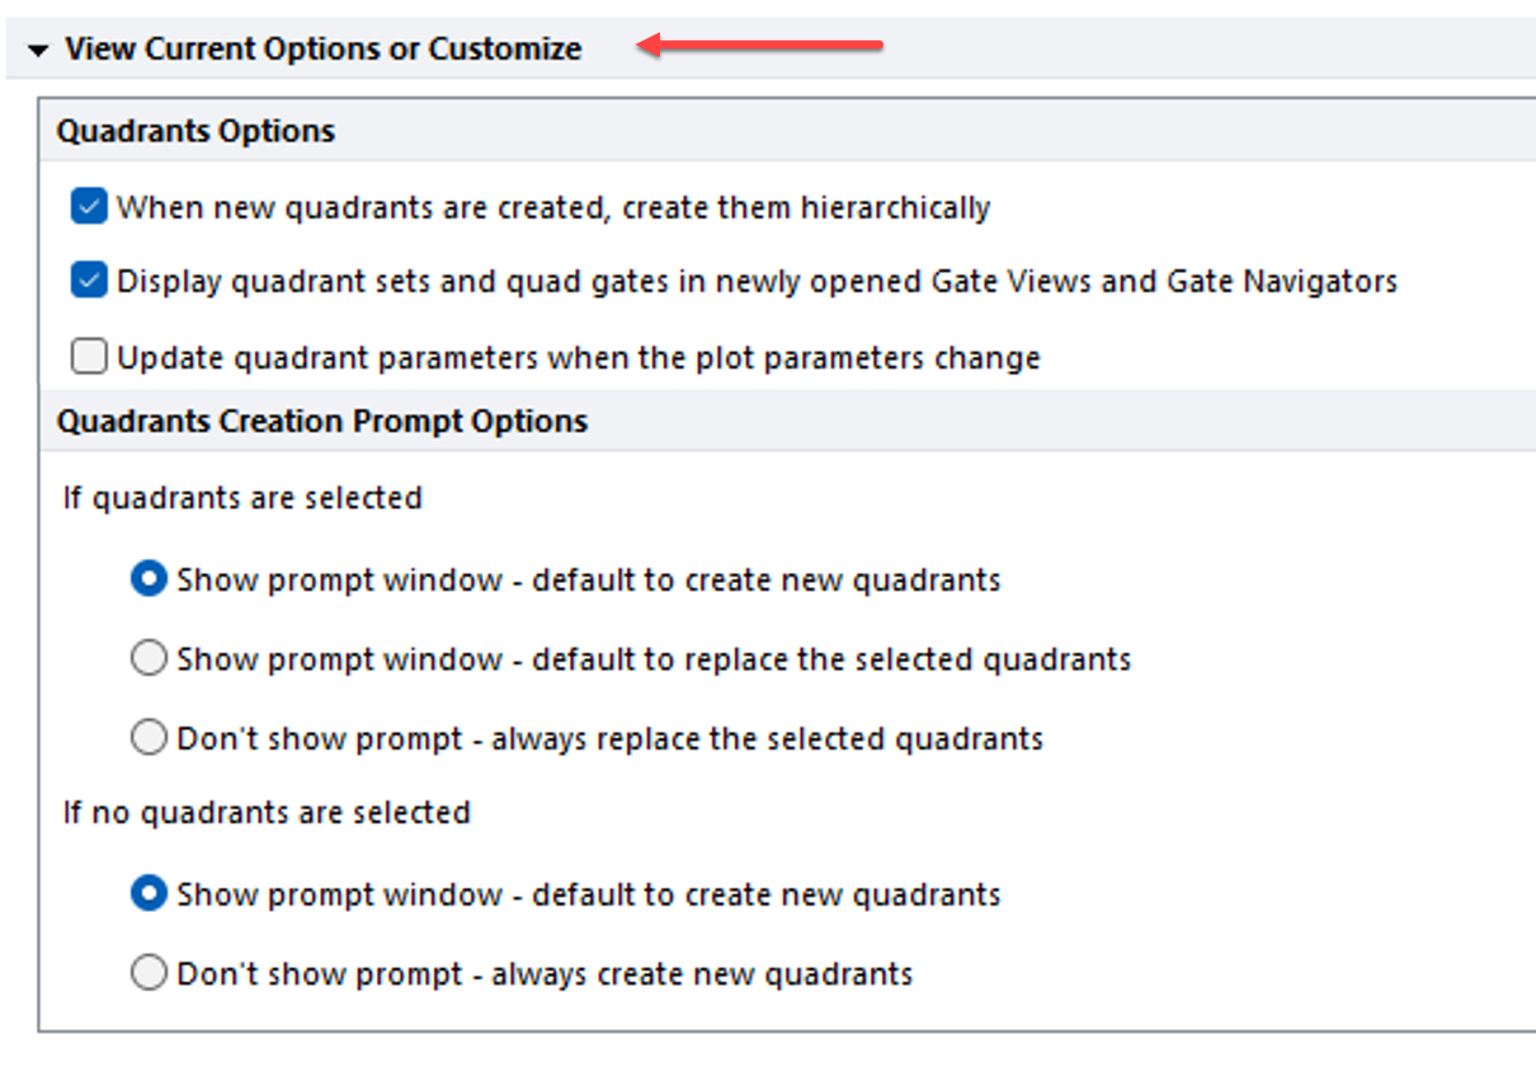Select 'Don't show prompt - always create new quadrants'
This screenshot has height=1067, width=1536.
tap(148, 973)
